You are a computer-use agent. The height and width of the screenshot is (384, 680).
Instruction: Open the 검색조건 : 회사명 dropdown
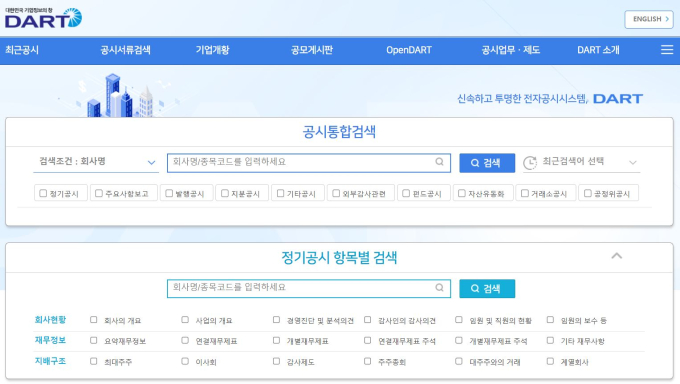96,162
